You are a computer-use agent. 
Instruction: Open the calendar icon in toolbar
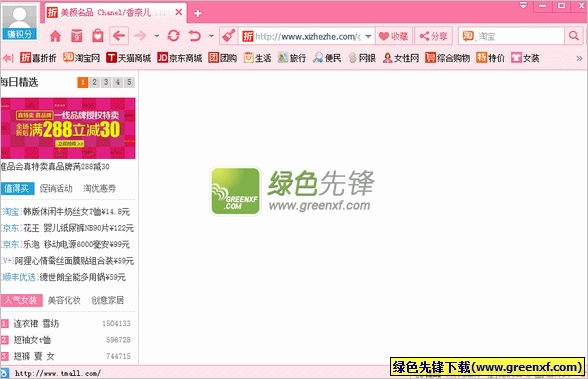tap(76, 36)
